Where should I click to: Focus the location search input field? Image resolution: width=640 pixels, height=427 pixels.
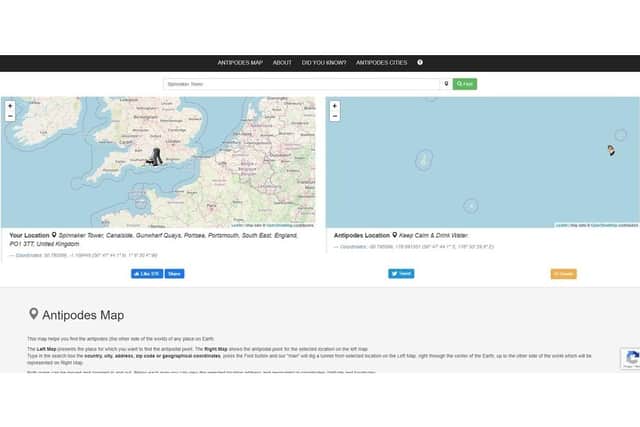[302, 84]
